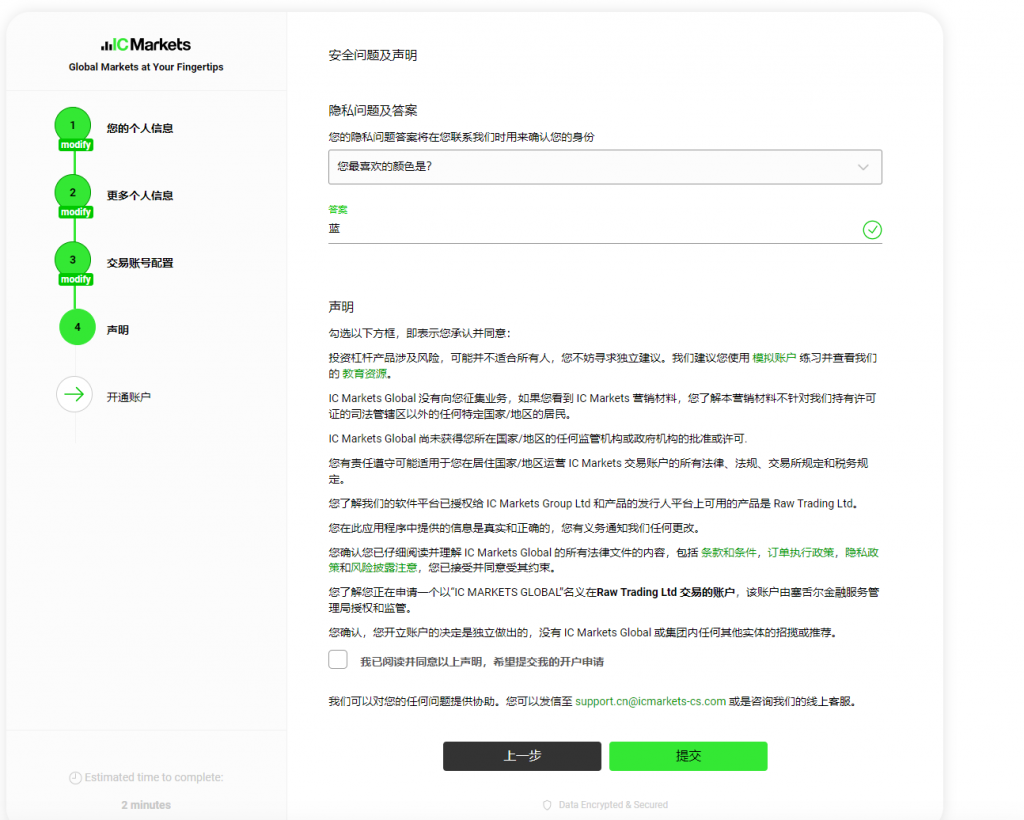Expand dropdown using the chevron arrow
Image resolution: width=1024 pixels, height=820 pixels.
863,167
